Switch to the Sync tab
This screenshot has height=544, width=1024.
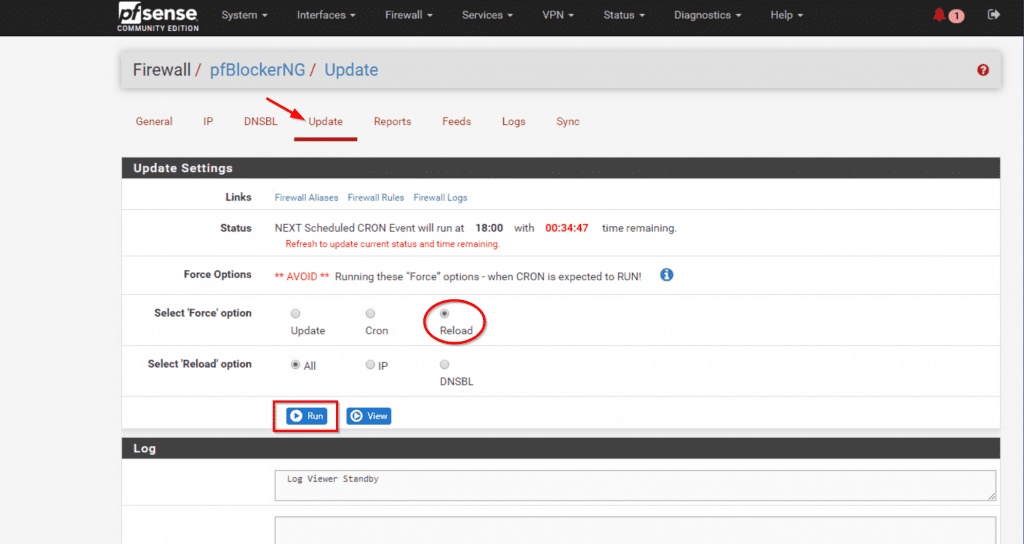568,121
